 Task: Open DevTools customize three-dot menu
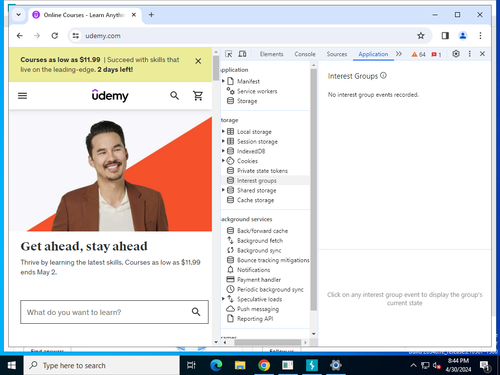tap(470, 54)
